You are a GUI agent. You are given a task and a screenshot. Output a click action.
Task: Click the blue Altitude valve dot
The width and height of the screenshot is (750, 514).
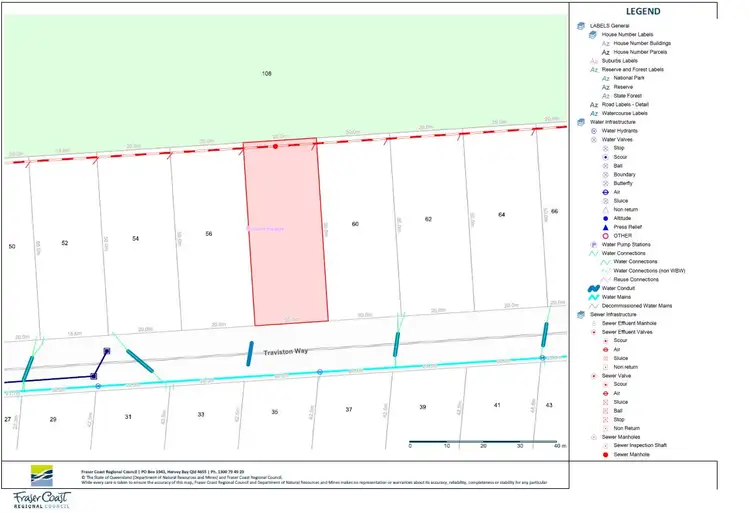(605, 219)
